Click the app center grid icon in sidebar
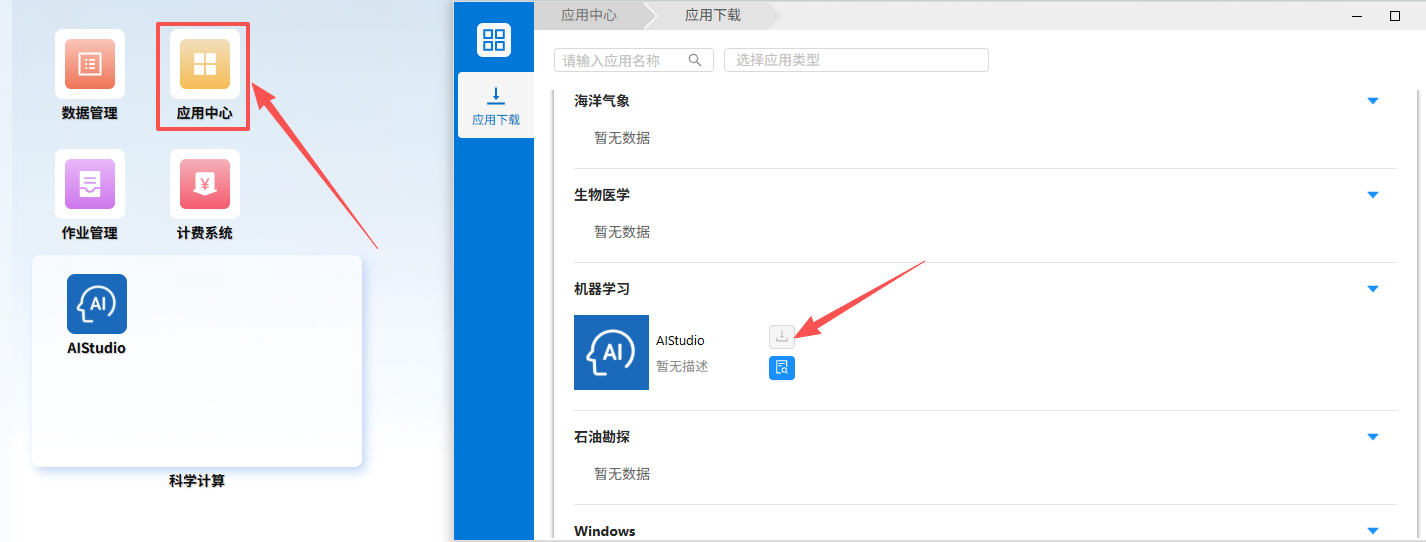Image resolution: width=1426 pixels, height=542 pixels. click(494, 40)
